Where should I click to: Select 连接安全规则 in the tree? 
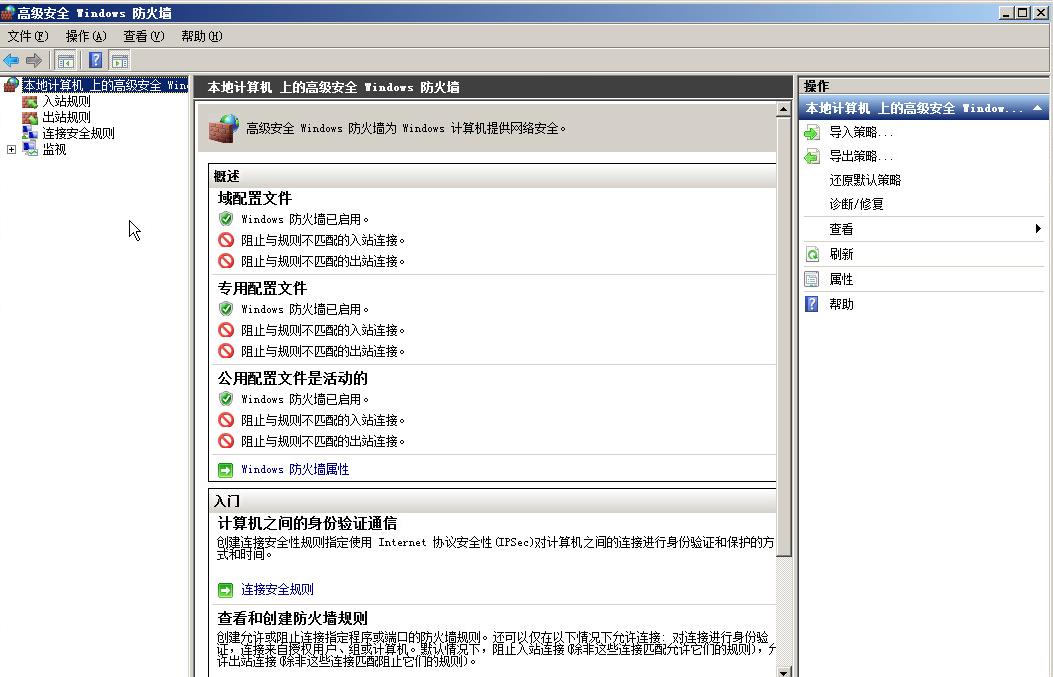79,133
